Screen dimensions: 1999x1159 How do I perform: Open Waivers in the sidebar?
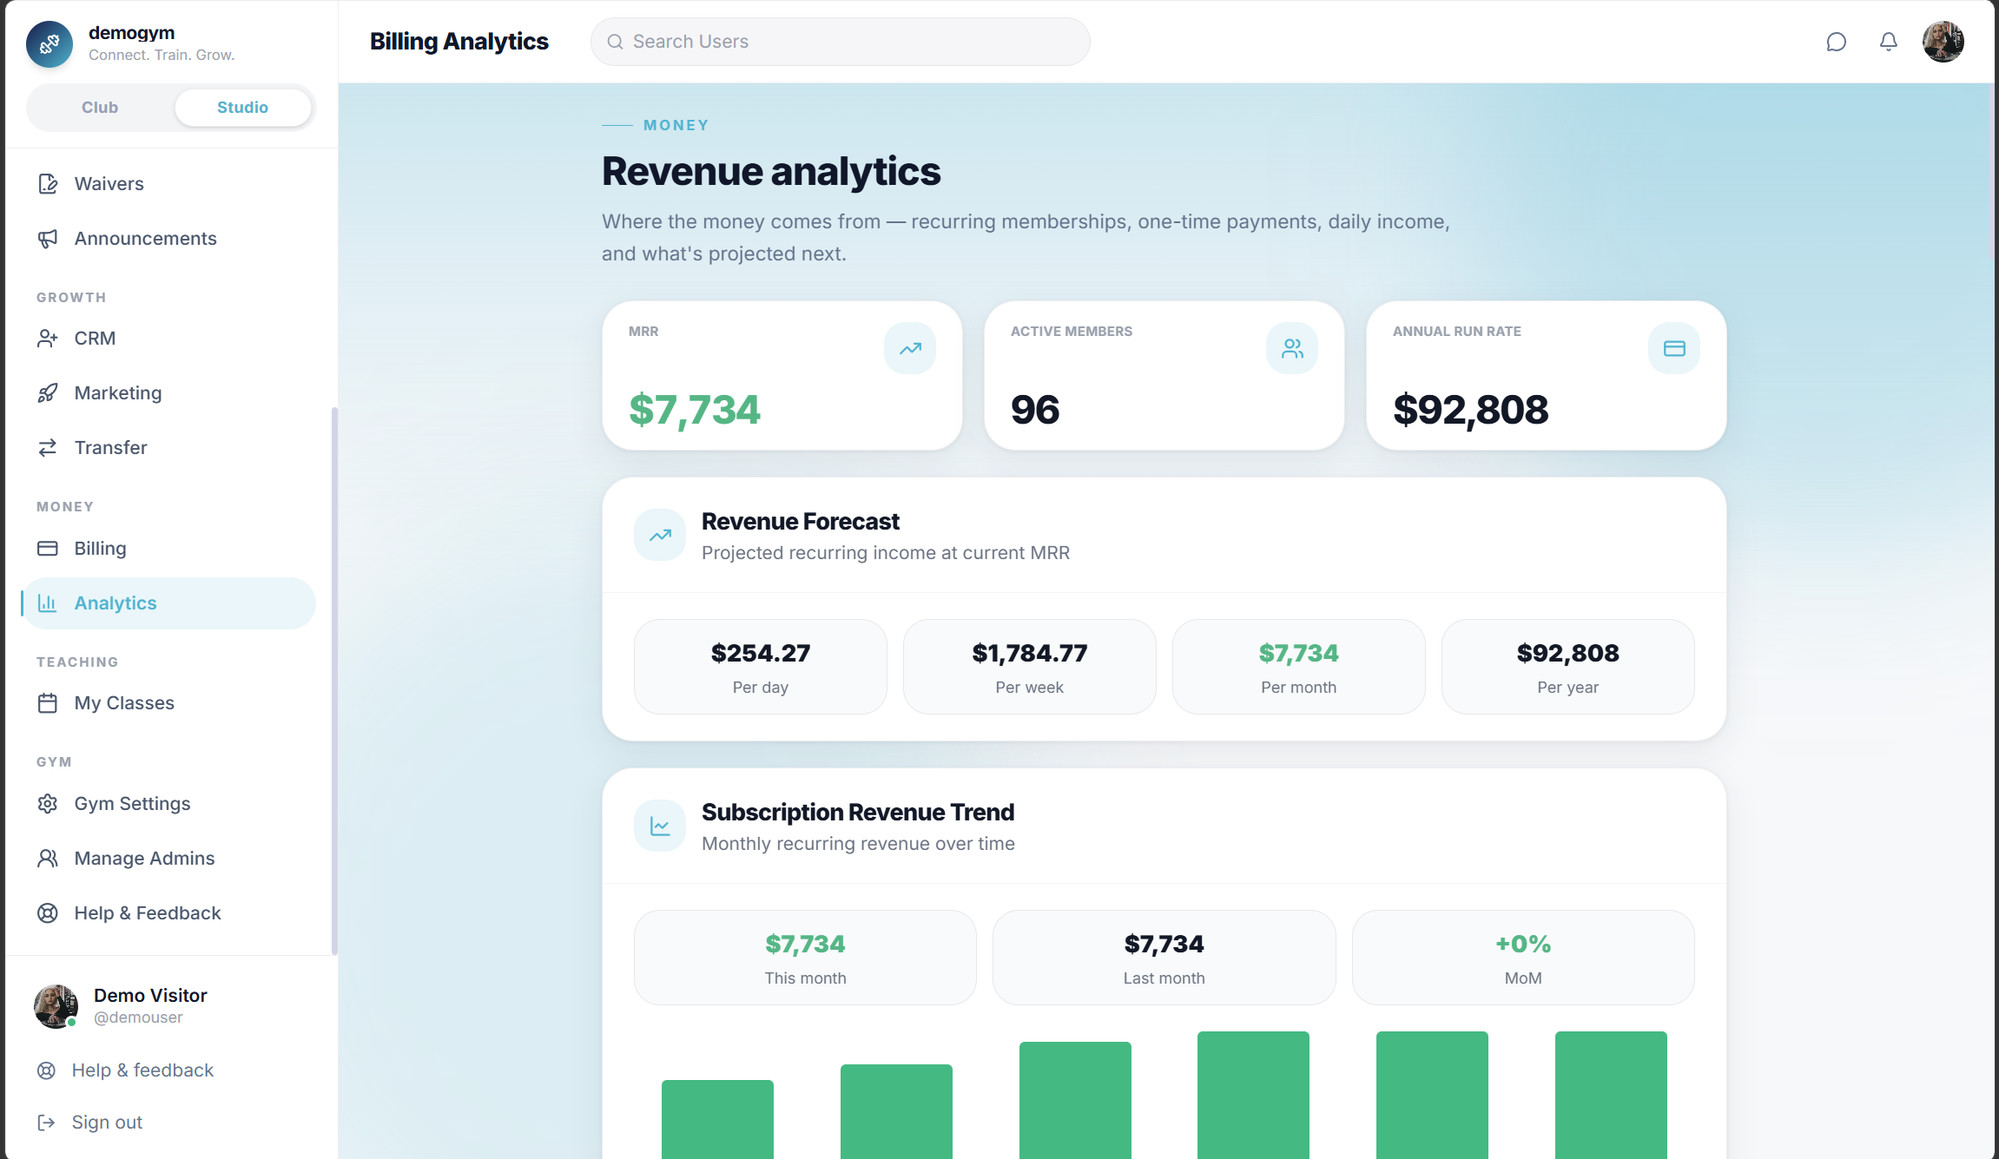coord(168,184)
